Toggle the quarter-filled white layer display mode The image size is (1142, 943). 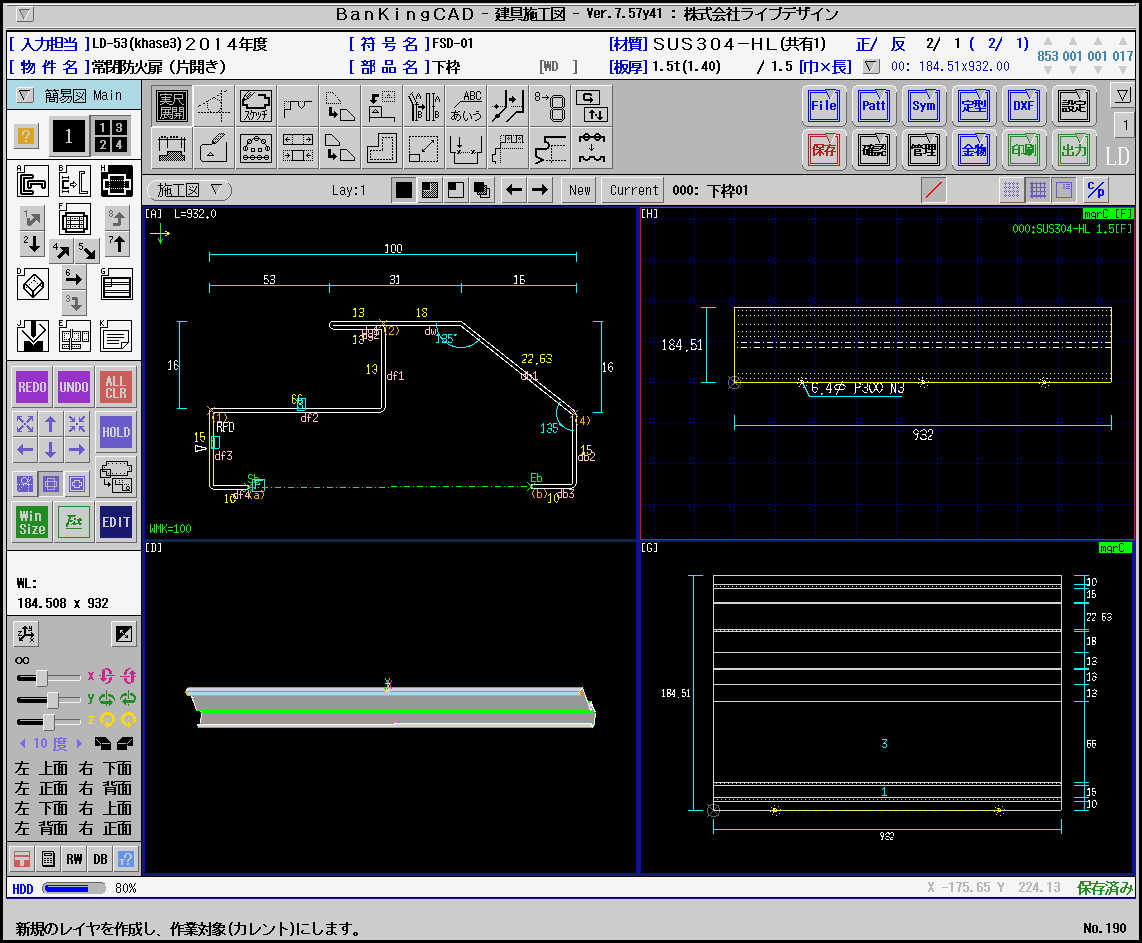[x=456, y=190]
